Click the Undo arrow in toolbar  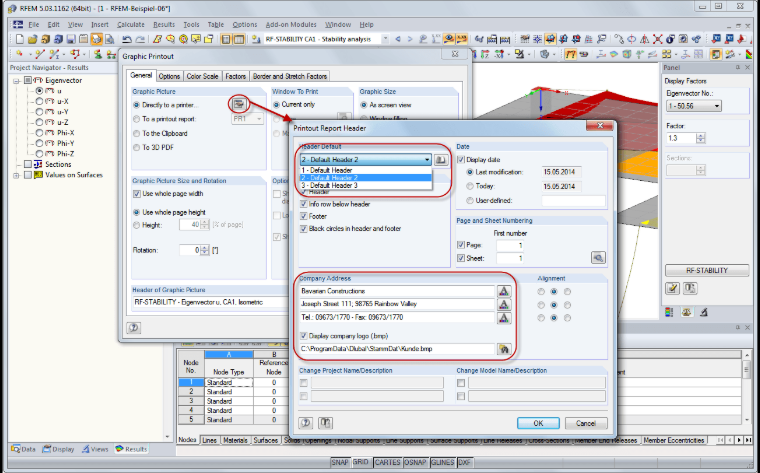click(127, 39)
